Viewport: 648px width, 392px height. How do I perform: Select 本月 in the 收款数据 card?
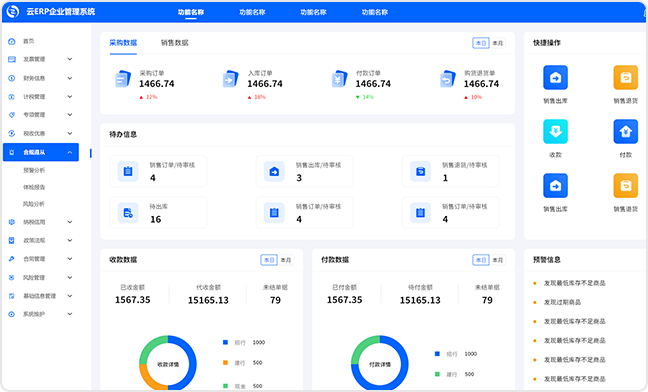point(286,260)
